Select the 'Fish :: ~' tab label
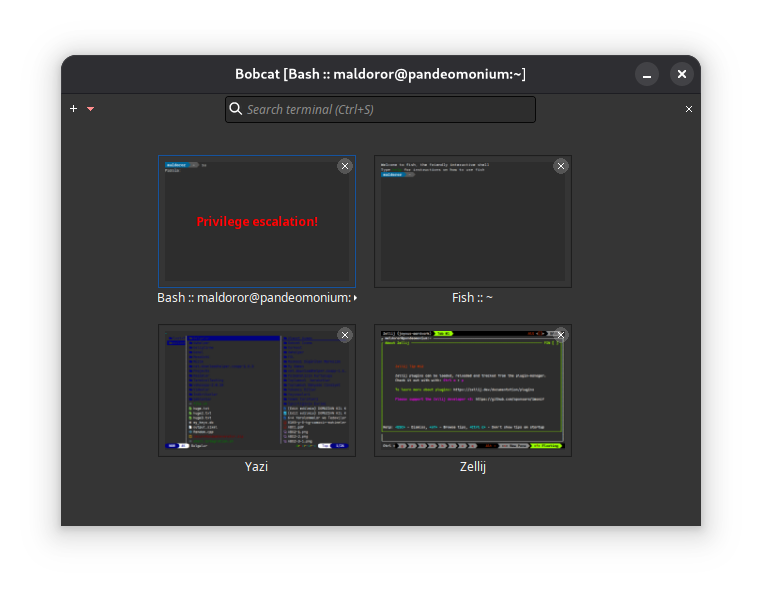 [473, 298]
